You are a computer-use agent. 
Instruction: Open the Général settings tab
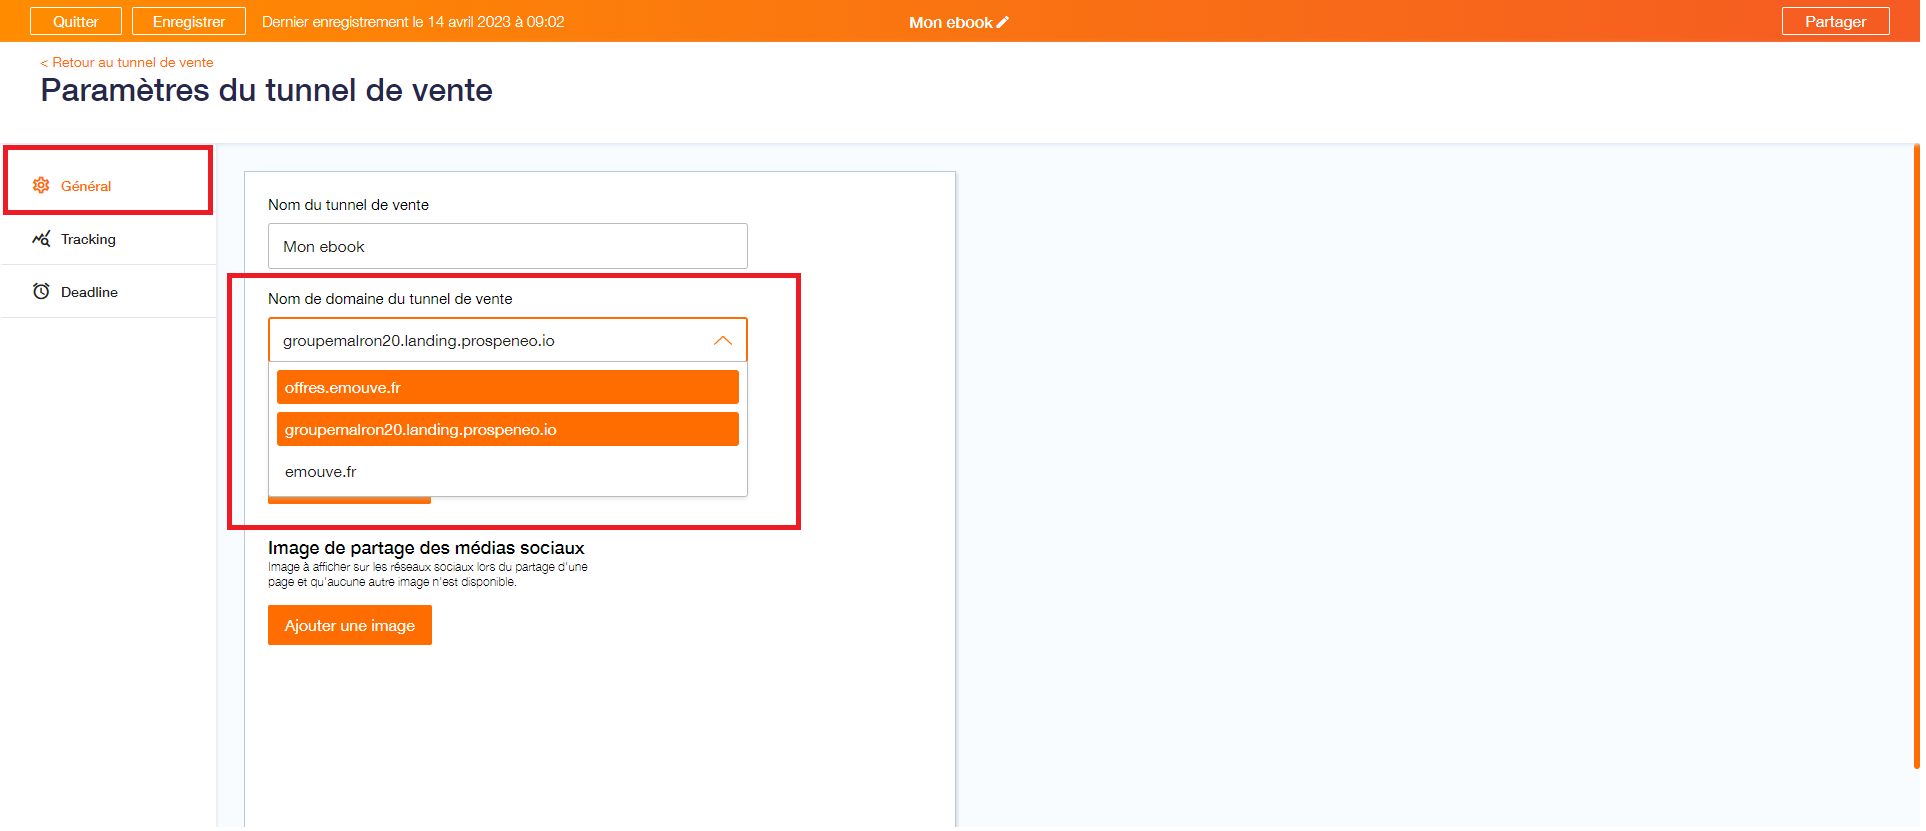108,185
